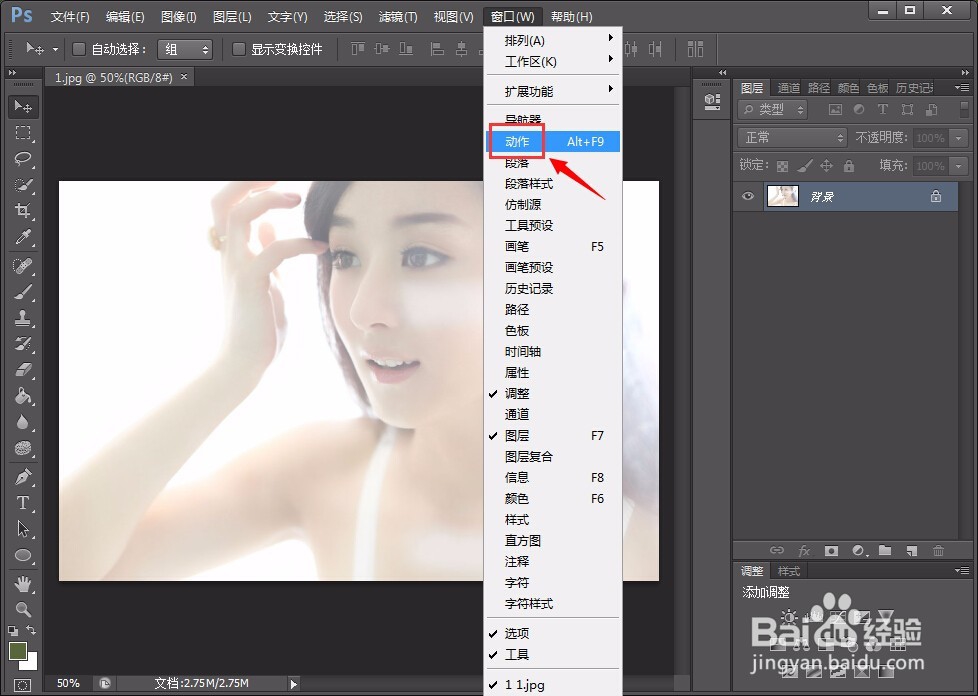Click the foreground color swatch
Image resolution: width=978 pixels, height=696 pixels.
point(17,650)
